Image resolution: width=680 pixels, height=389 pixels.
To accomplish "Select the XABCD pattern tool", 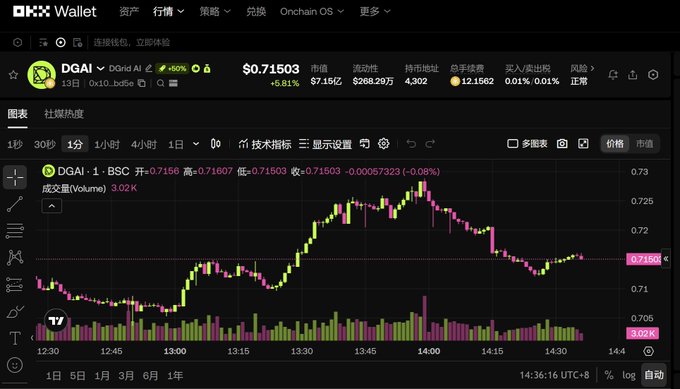I will point(15,258).
